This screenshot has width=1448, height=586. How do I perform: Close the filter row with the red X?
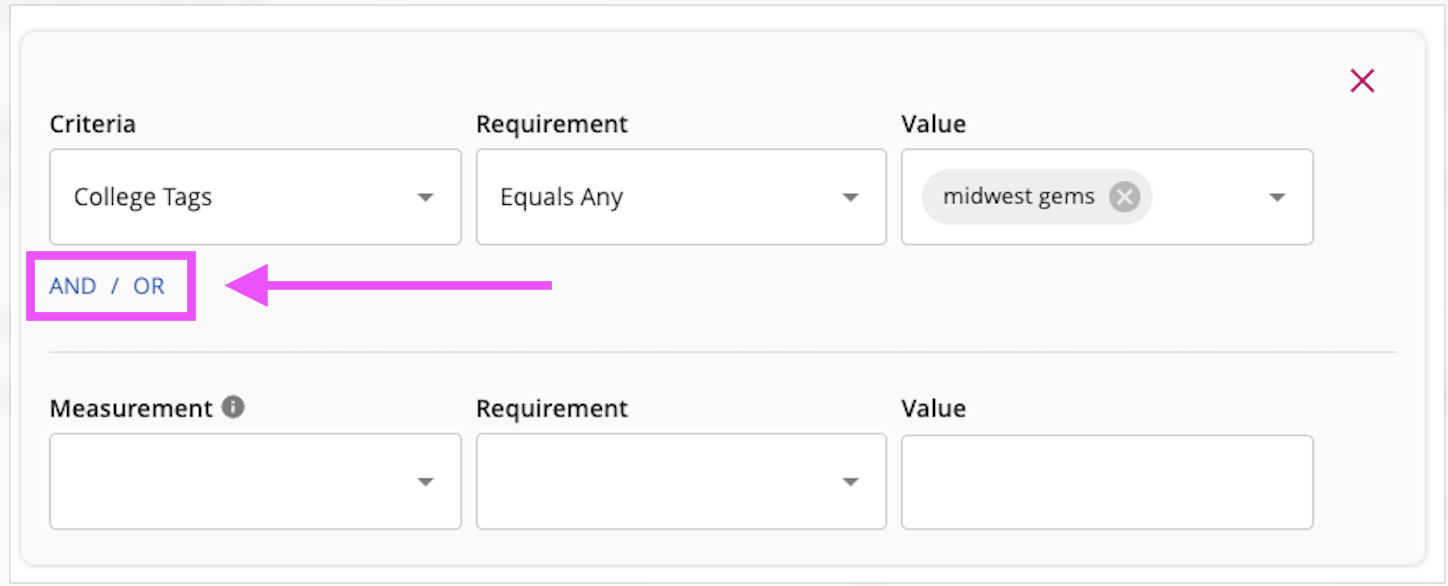point(1362,81)
